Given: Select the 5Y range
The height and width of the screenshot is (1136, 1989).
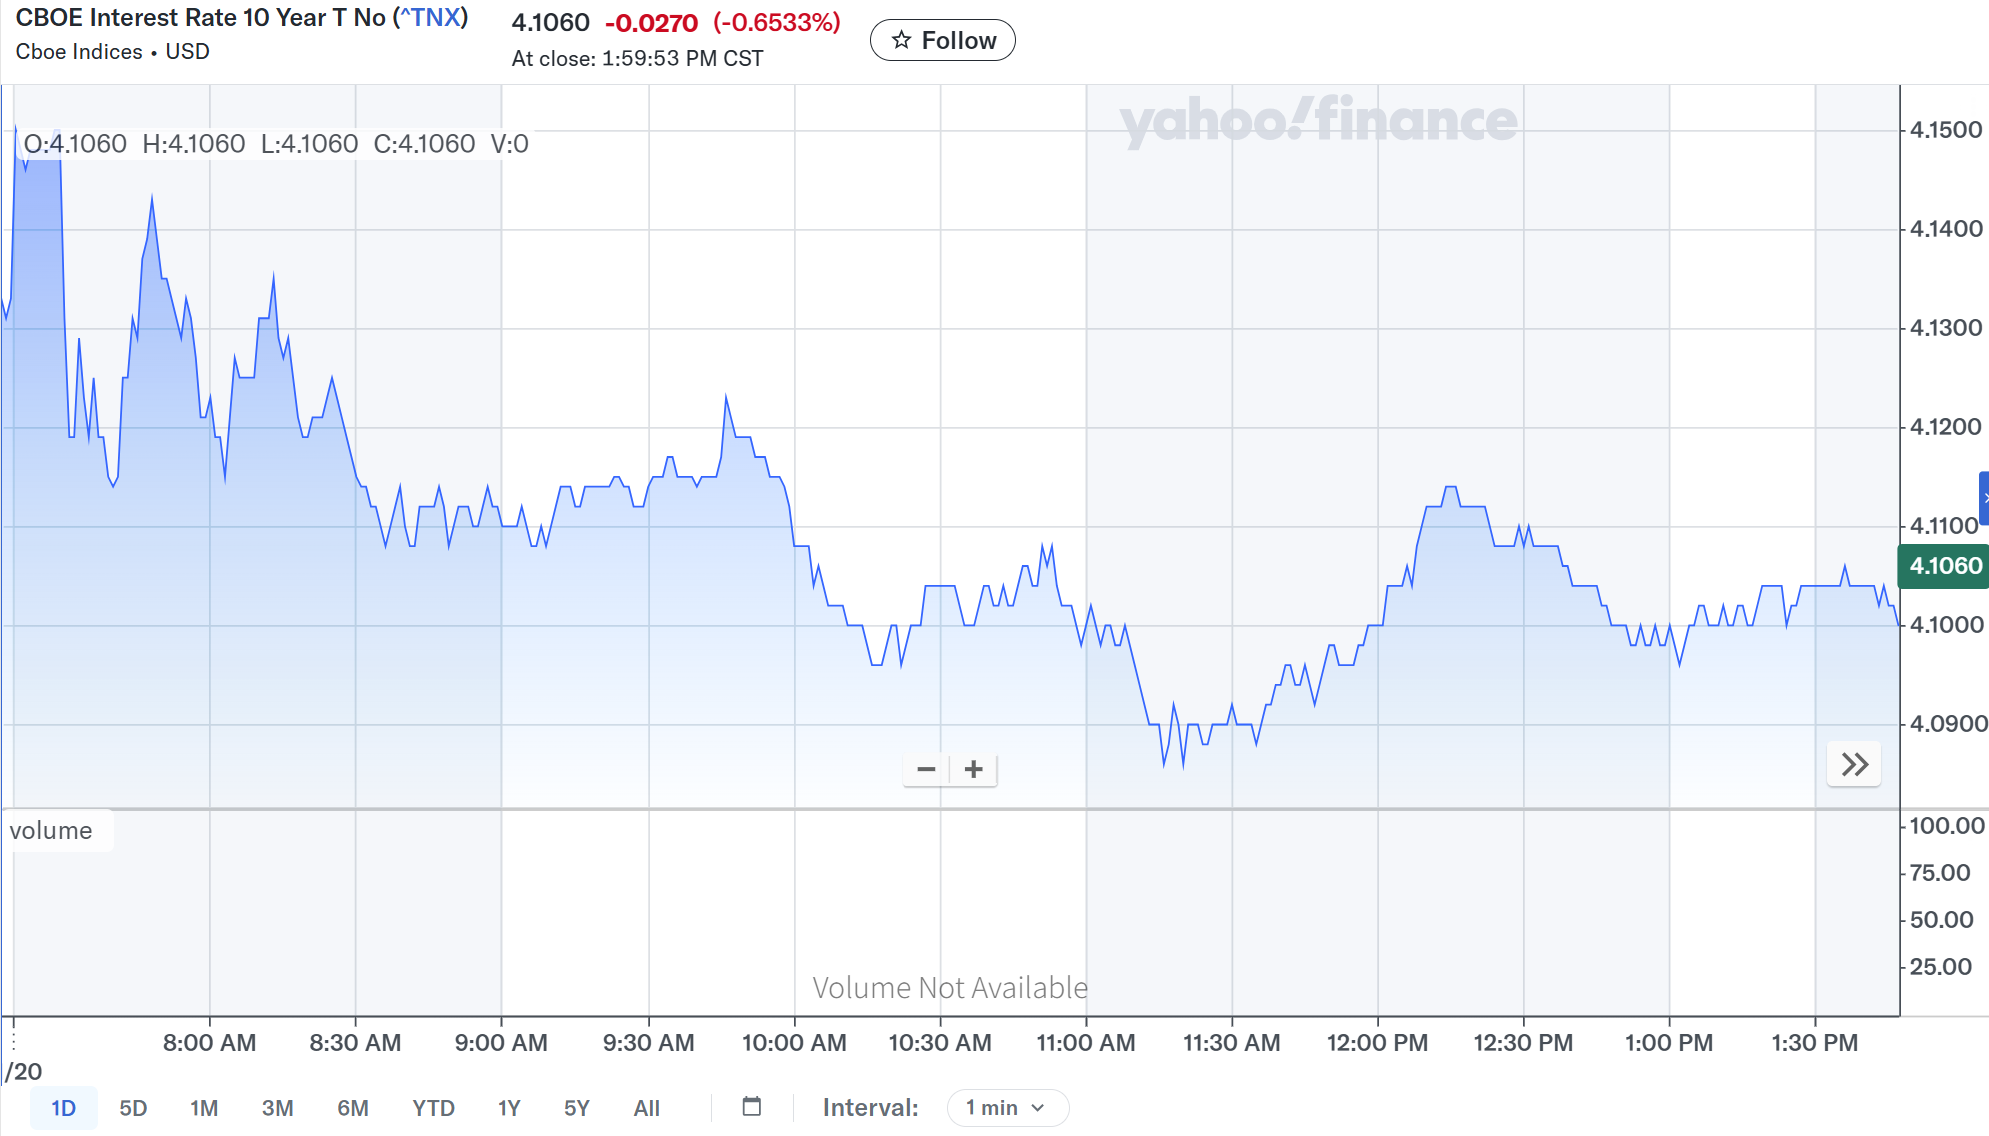Looking at the screenshot, I should click(577, 1108).
